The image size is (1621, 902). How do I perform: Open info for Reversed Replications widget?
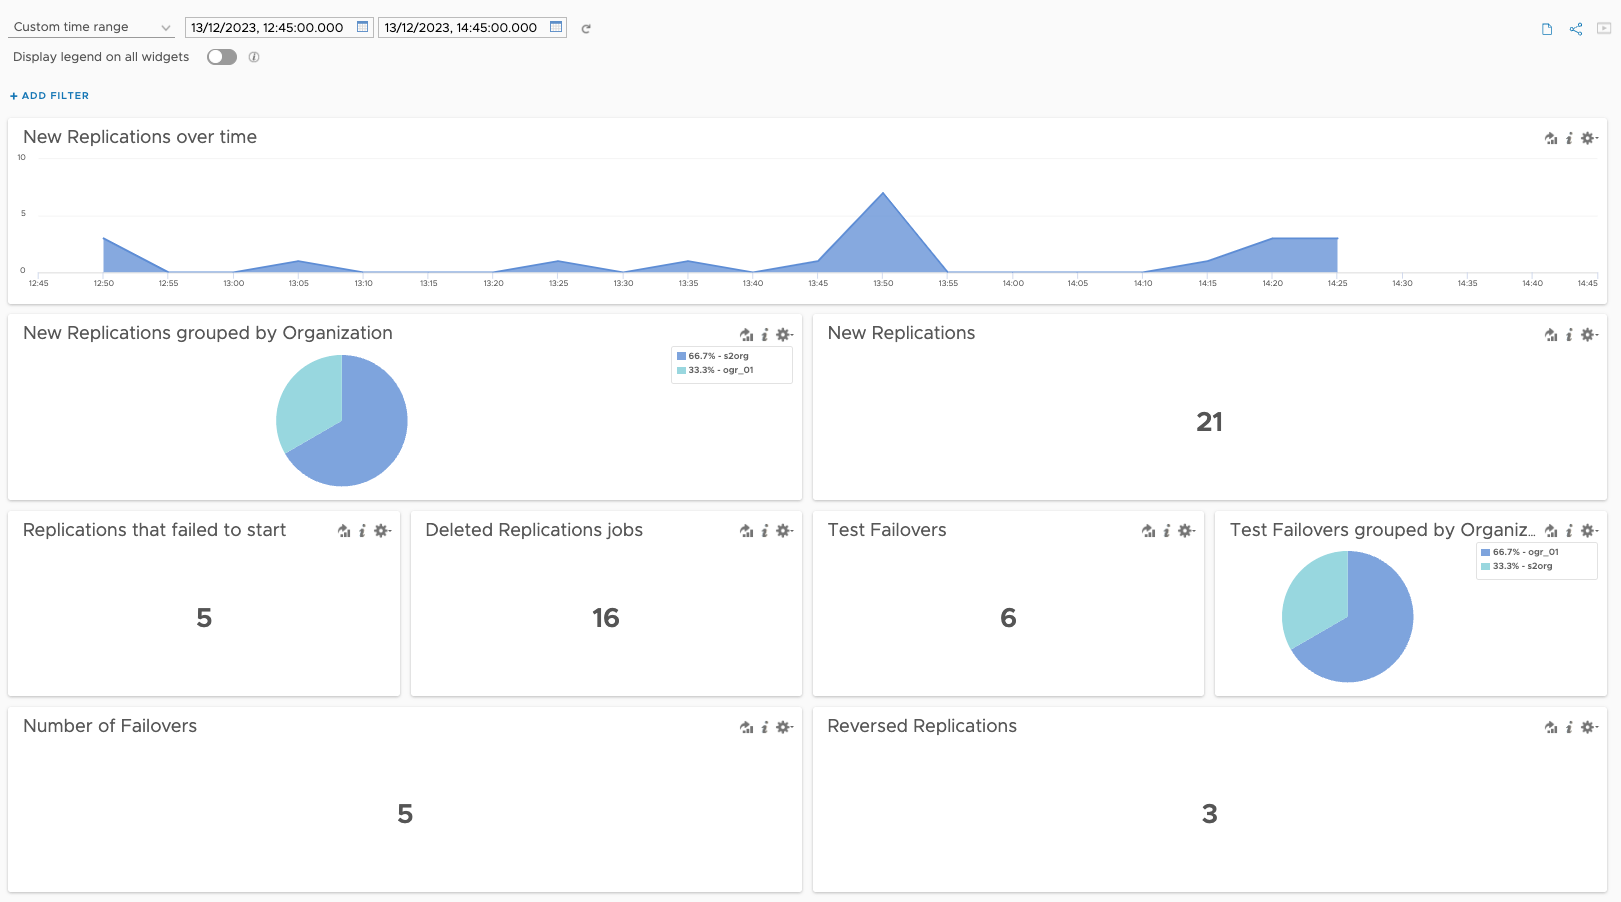tap(1569, 727)
